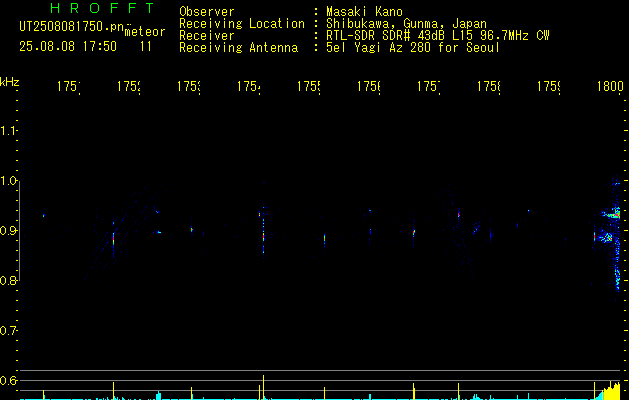Click the 0.9 frequency axis label
The image size is (629, 400).
(8, 230)
